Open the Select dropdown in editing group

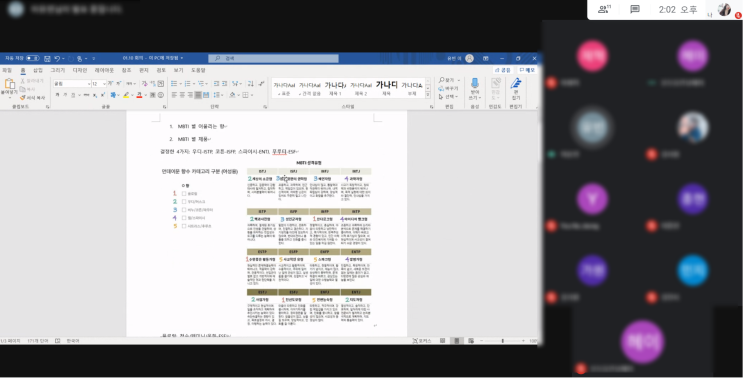click(x=448, y=97)
